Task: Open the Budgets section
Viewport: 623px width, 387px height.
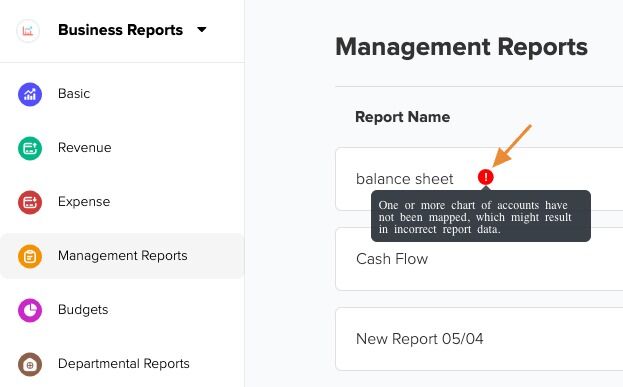Action: 83,310
